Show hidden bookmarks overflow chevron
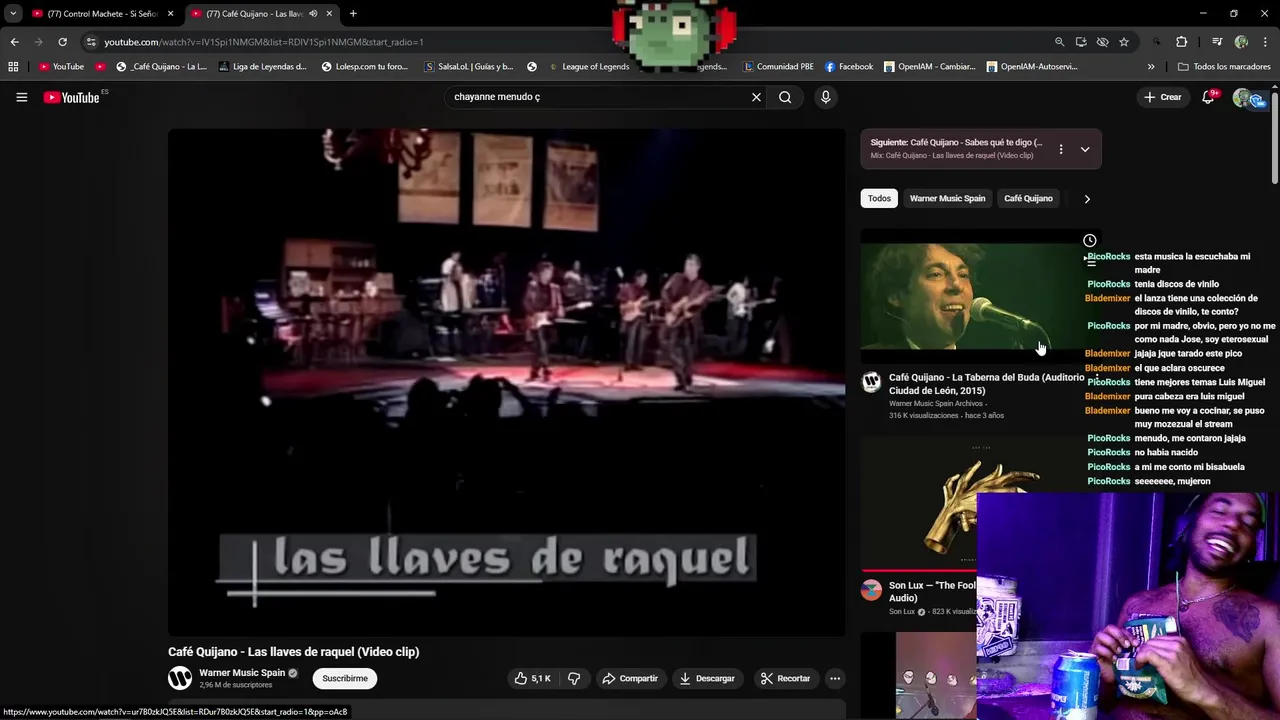1280x720 pixels. (1151, 67)
